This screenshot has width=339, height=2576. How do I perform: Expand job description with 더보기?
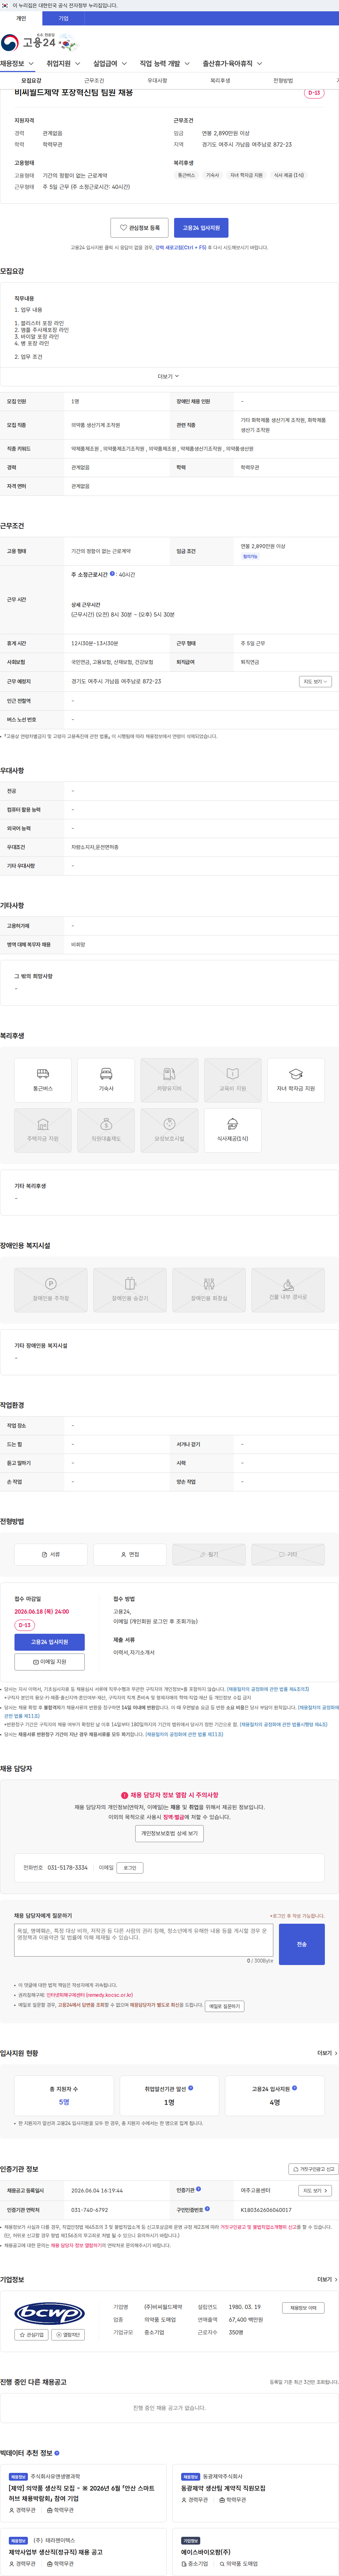(x=169, y=376)
